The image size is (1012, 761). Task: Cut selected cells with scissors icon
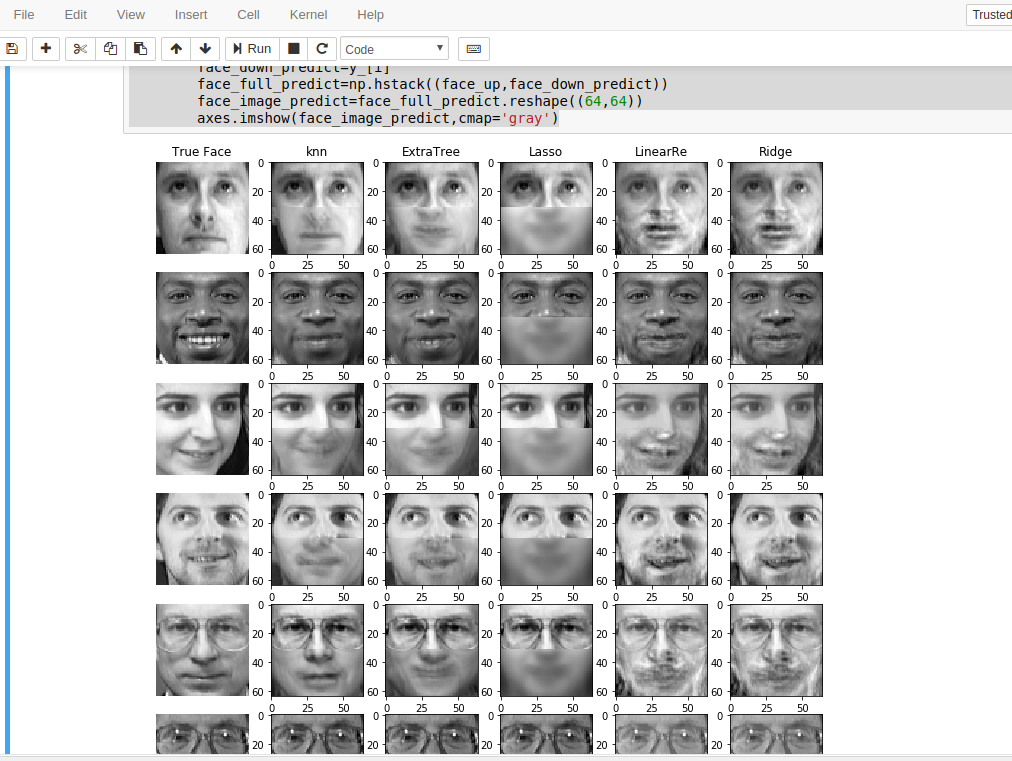80,48
